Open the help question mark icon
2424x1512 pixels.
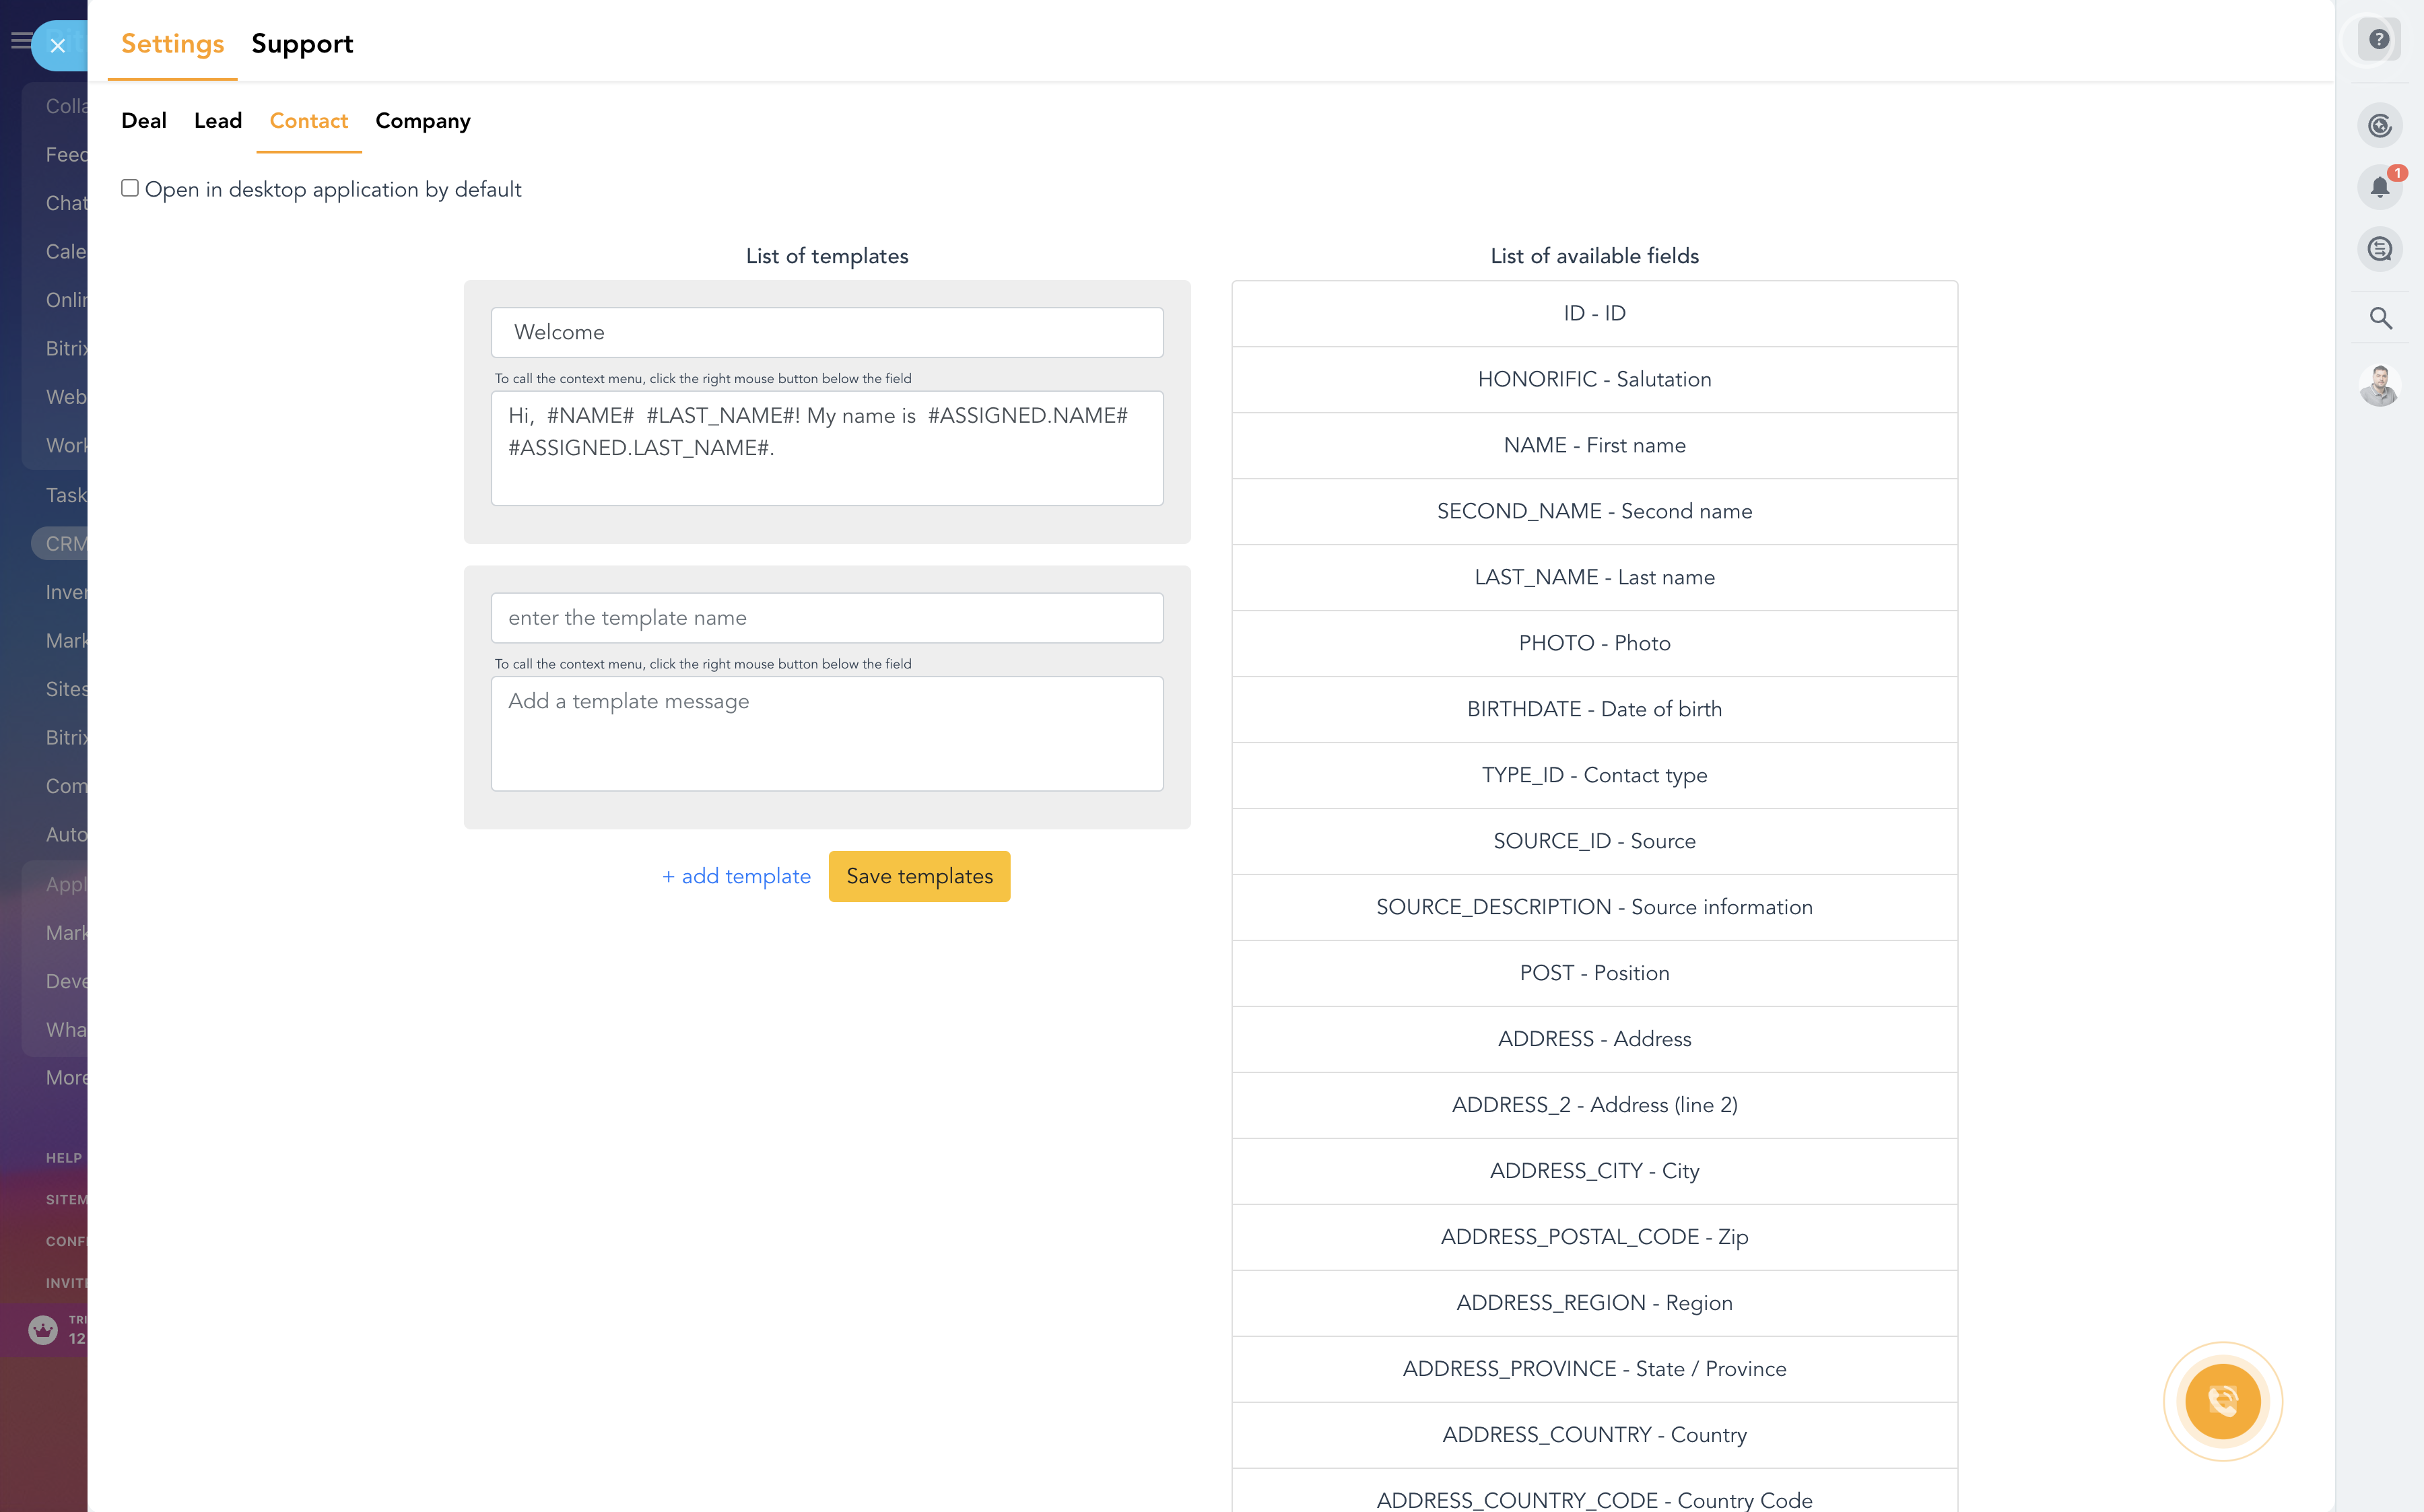tap(2379, 39)
